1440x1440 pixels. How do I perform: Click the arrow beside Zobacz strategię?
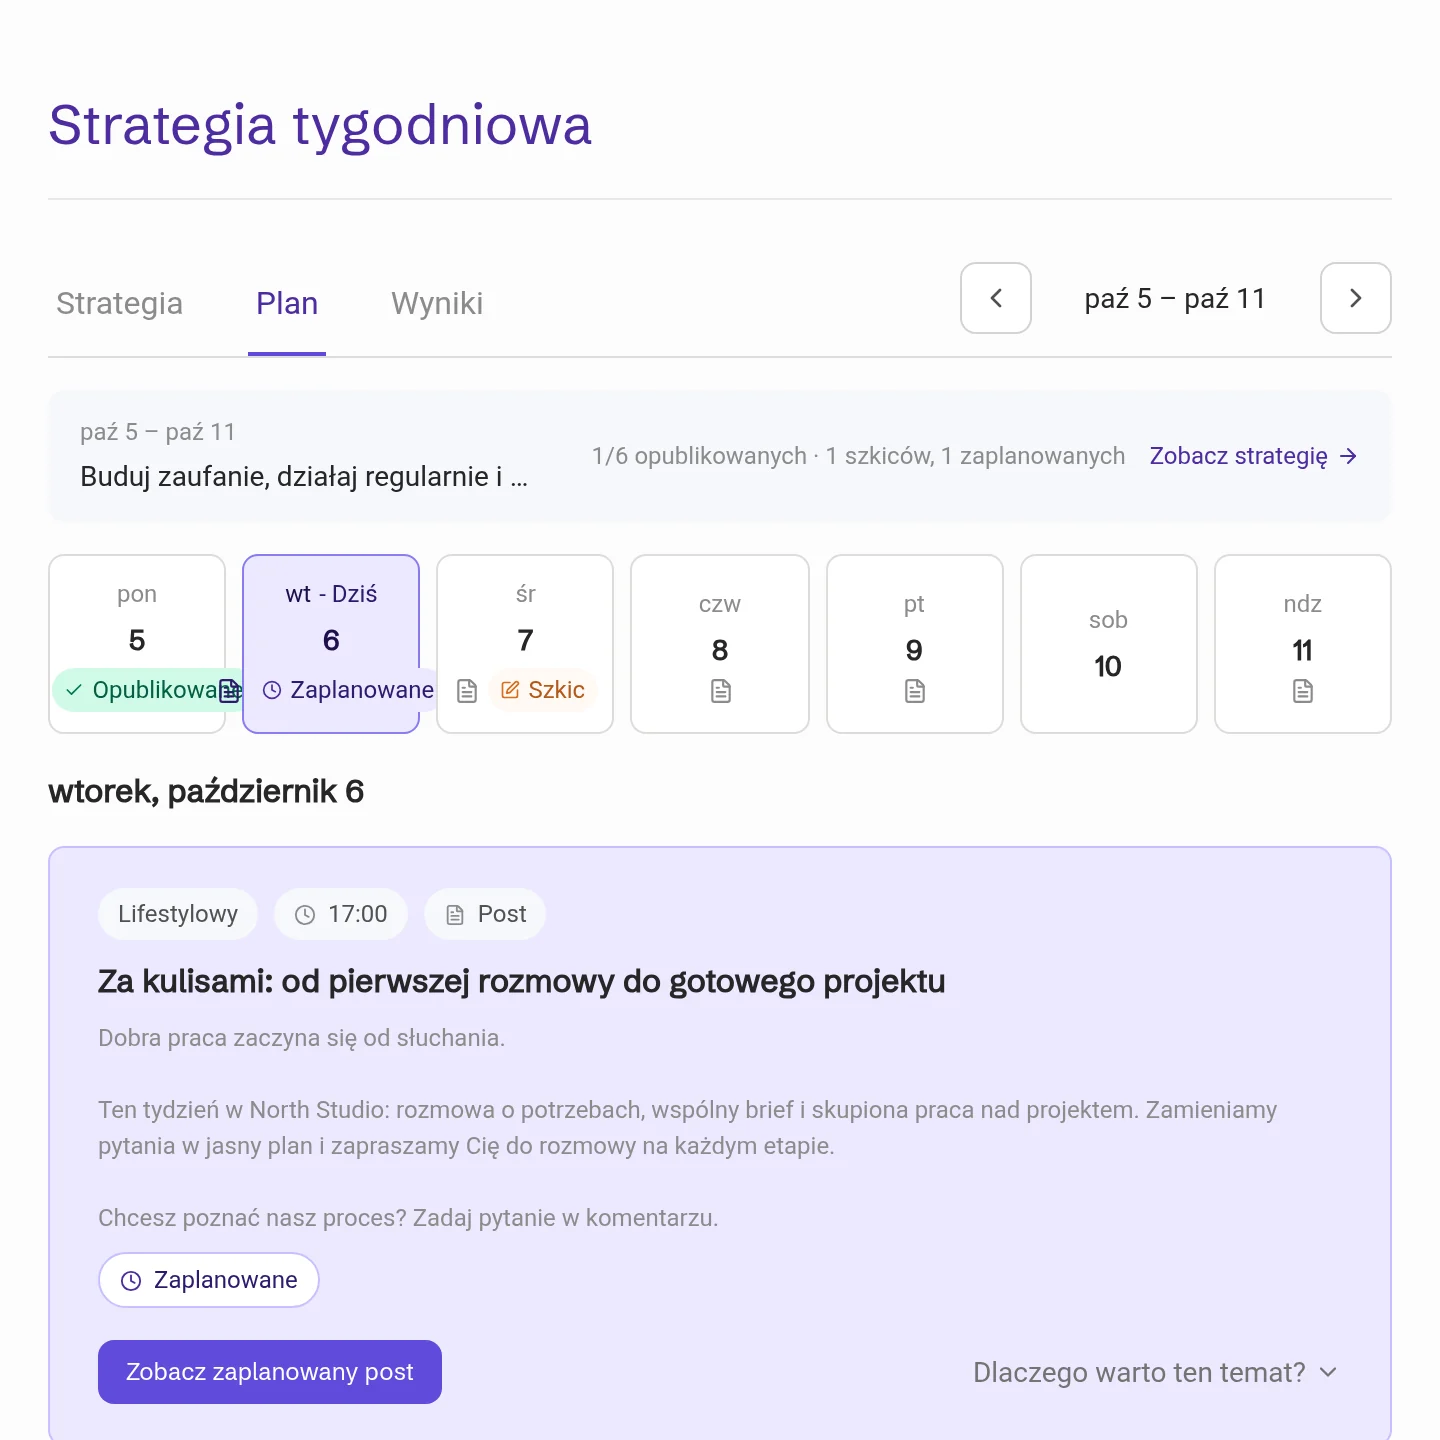[x=1348, y=456]
